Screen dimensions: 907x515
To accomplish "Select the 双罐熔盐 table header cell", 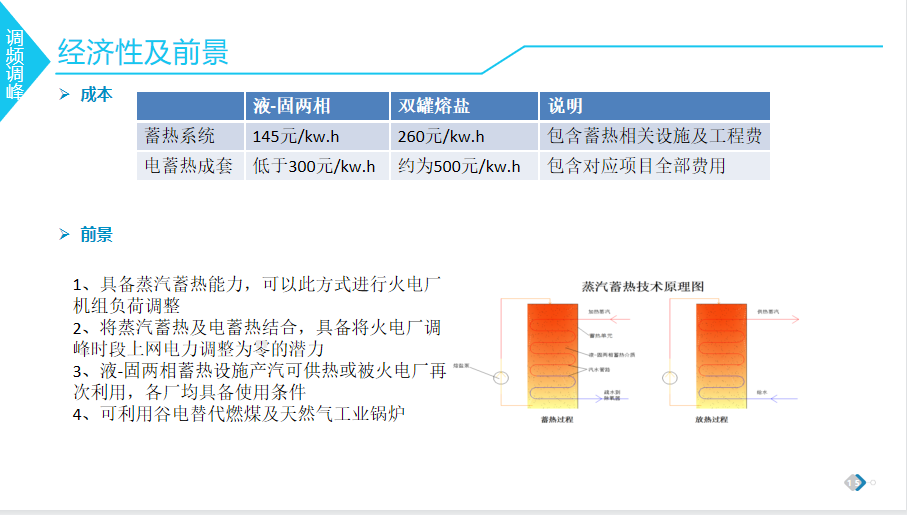I will click(464, 106).
